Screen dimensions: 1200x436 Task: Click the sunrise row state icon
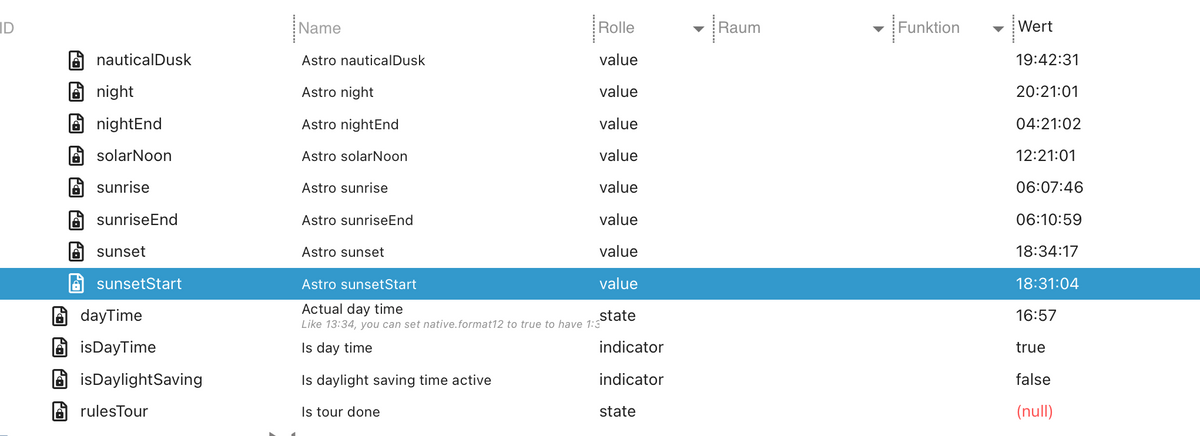[75, 188]
